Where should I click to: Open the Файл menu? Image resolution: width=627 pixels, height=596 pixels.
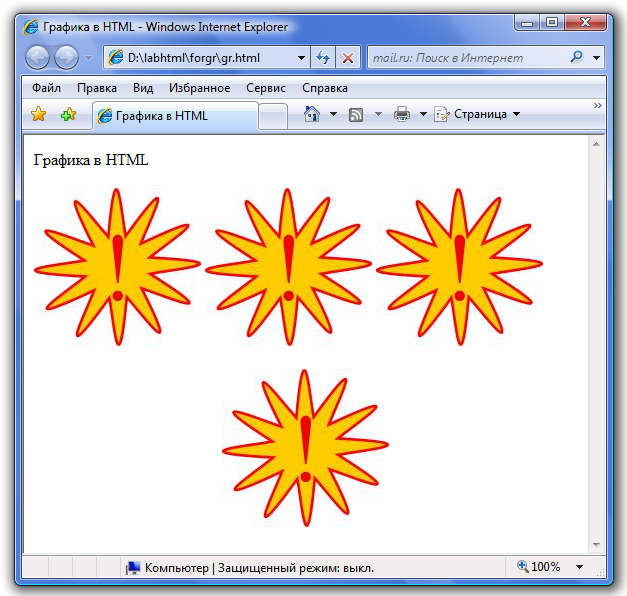tap(46, 88)
